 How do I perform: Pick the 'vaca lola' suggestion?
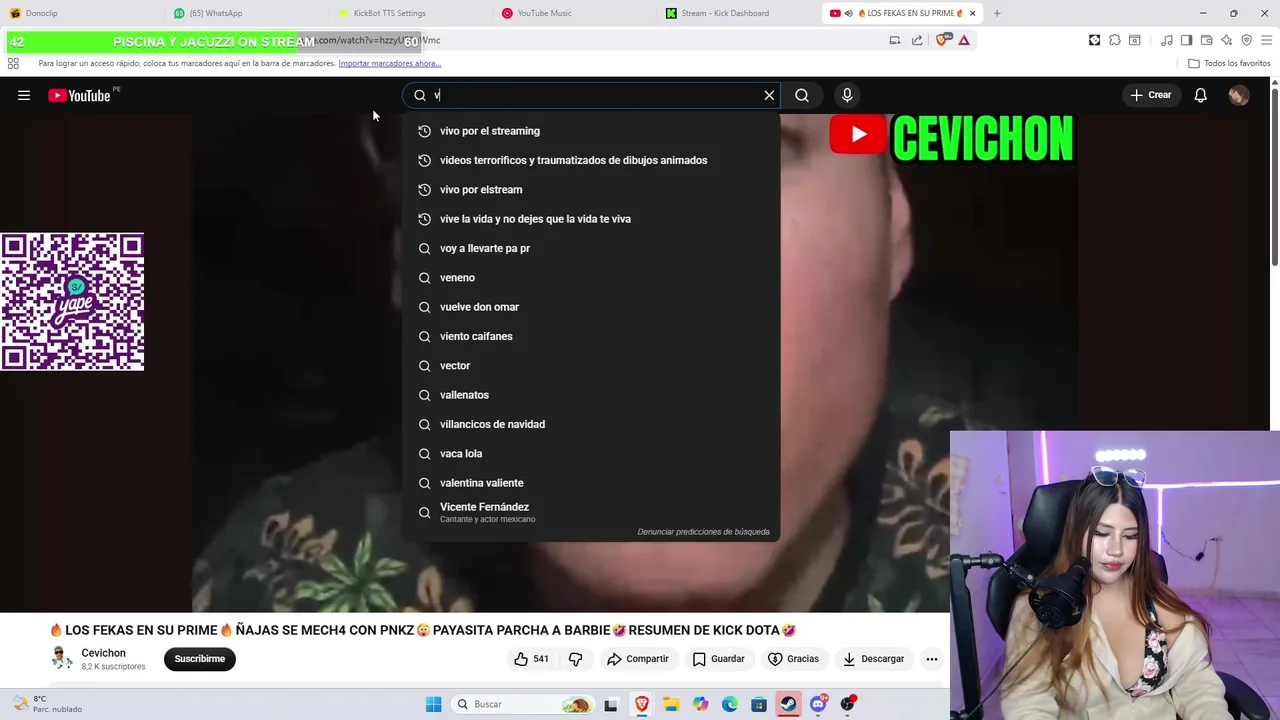[x=591, y=453]
